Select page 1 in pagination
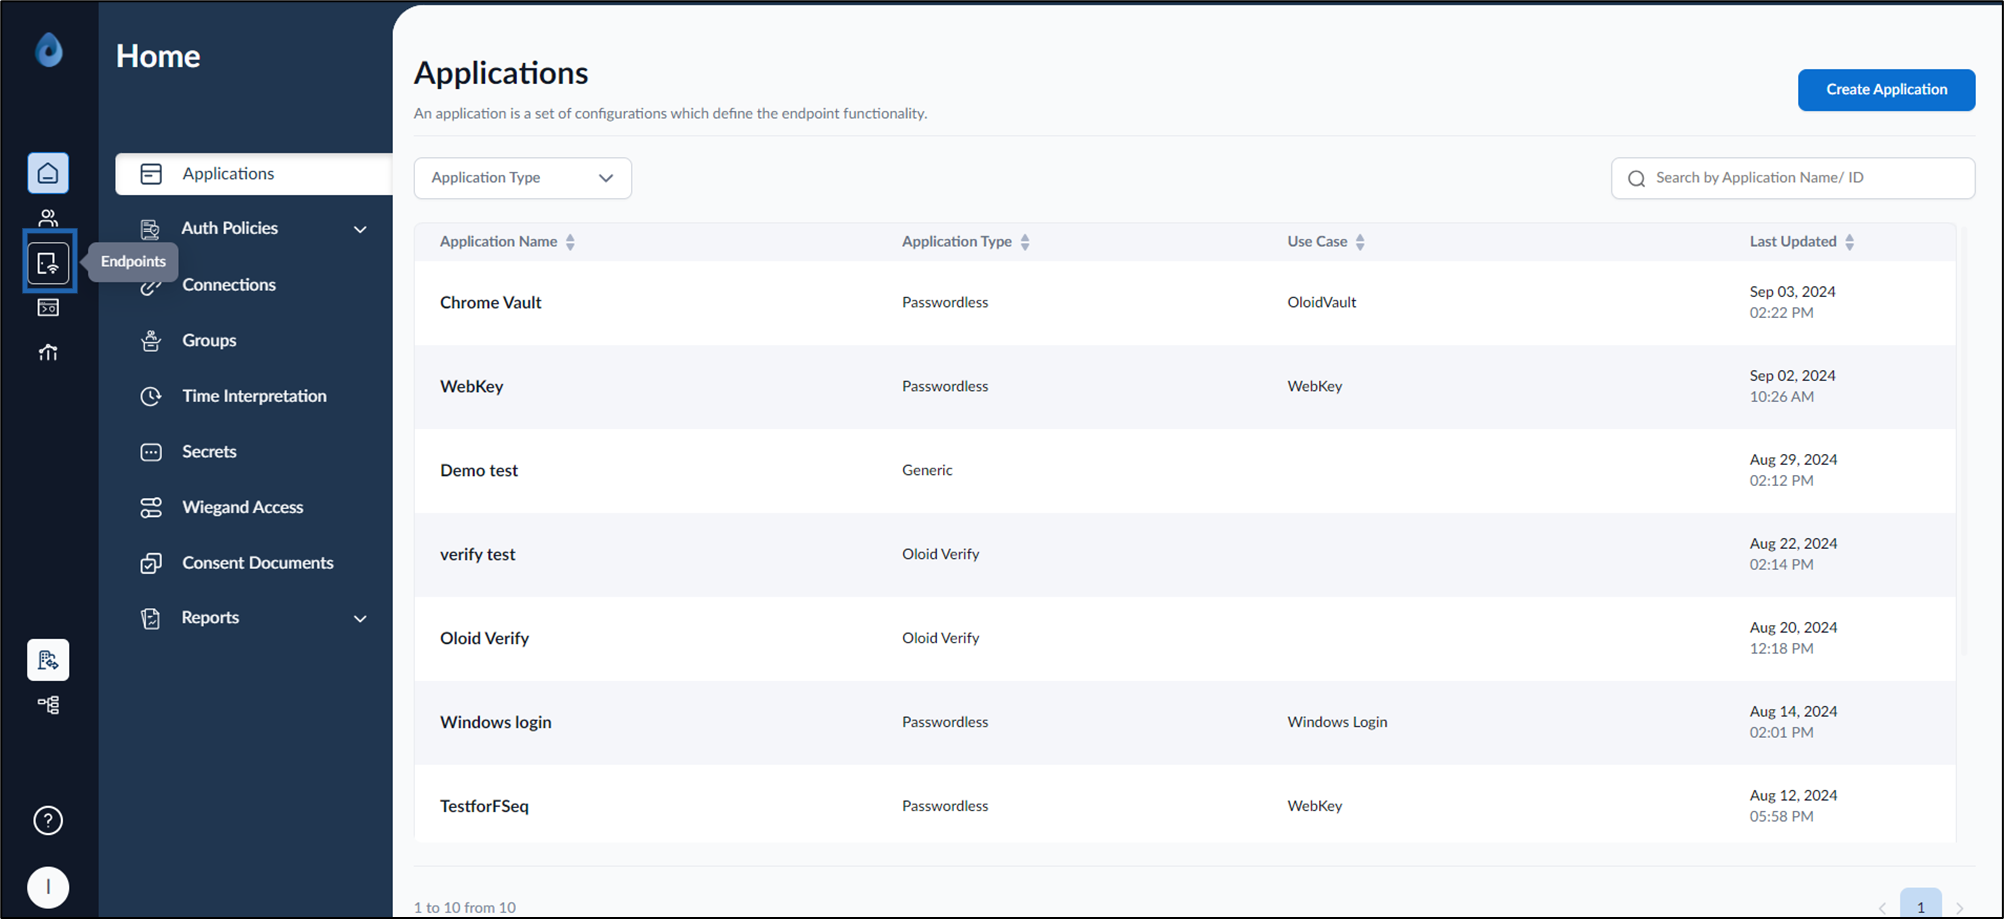This screenshot has width=2004, height=919. 1920,905
